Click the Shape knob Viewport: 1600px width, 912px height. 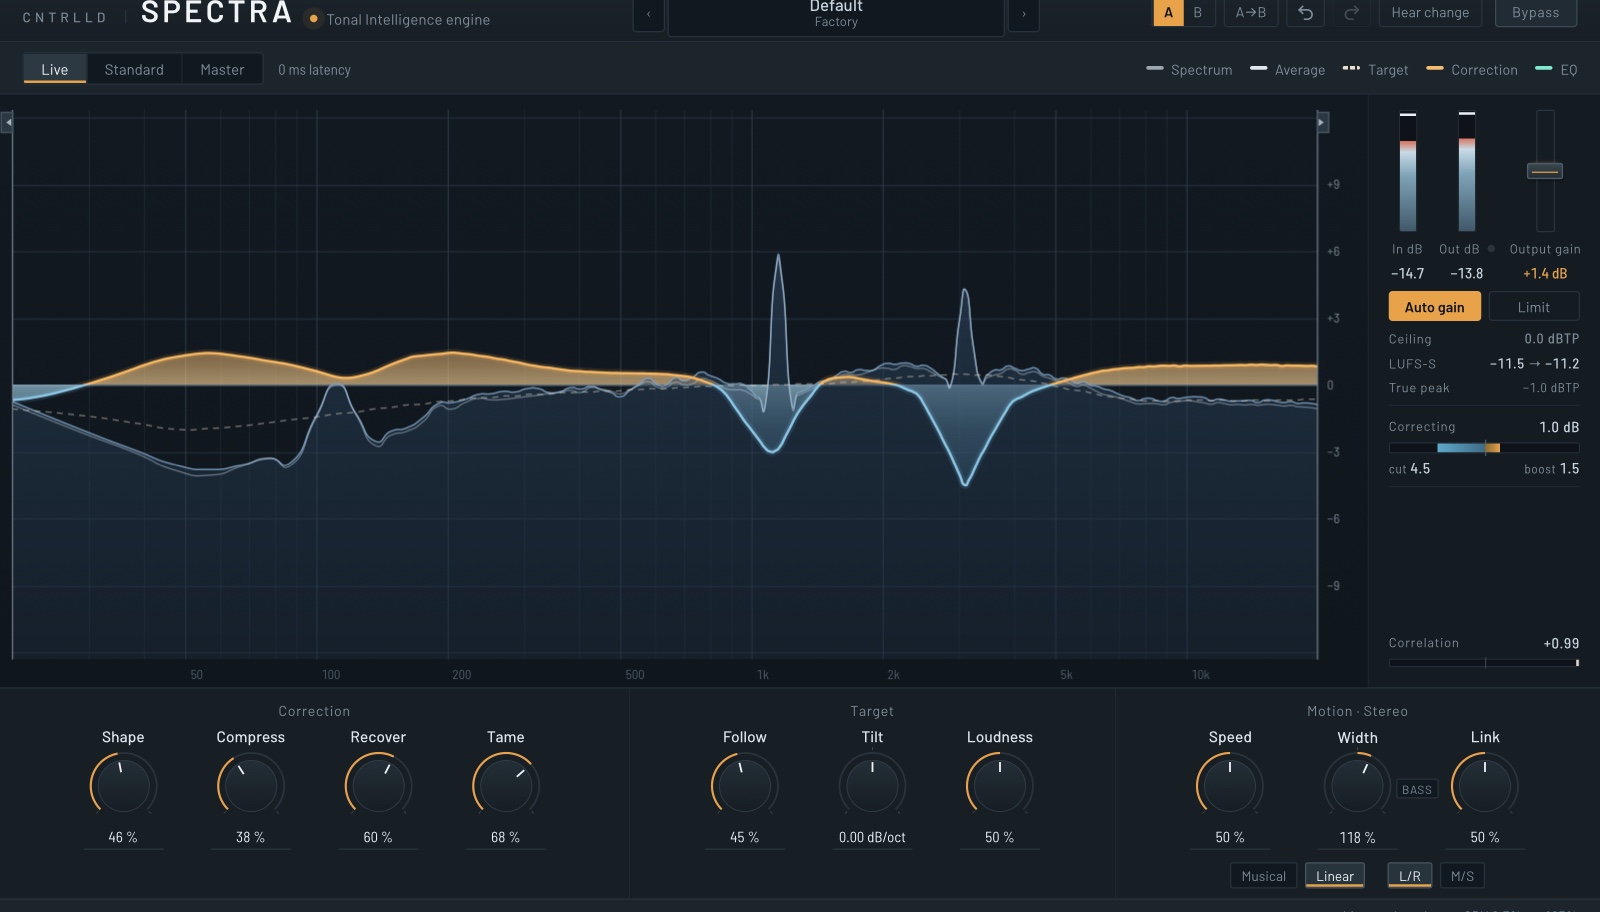[x=123, y=785]
